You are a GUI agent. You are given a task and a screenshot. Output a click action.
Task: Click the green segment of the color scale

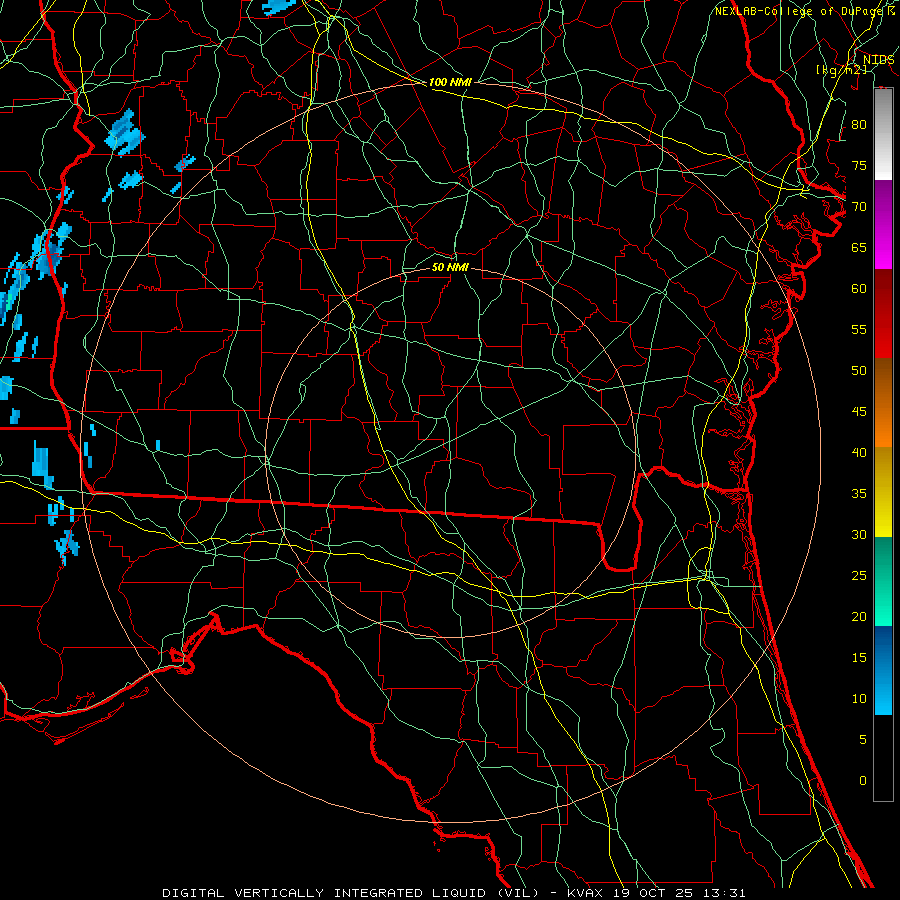[x=883, y=581]
